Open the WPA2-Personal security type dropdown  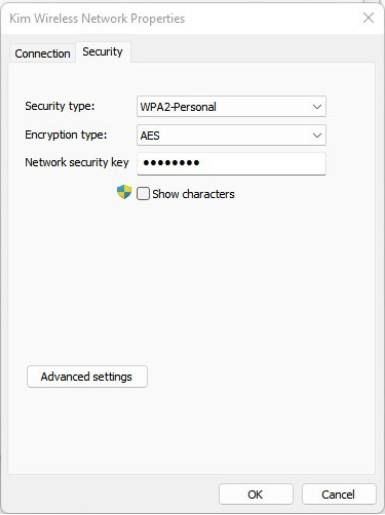click(231, 107)
